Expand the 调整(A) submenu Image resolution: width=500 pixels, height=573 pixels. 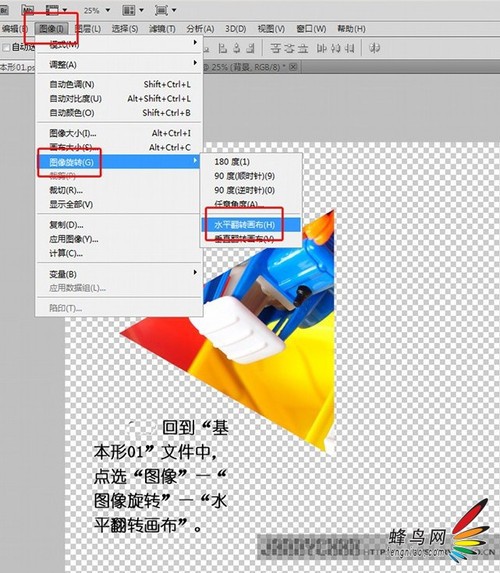pos(119,64)
